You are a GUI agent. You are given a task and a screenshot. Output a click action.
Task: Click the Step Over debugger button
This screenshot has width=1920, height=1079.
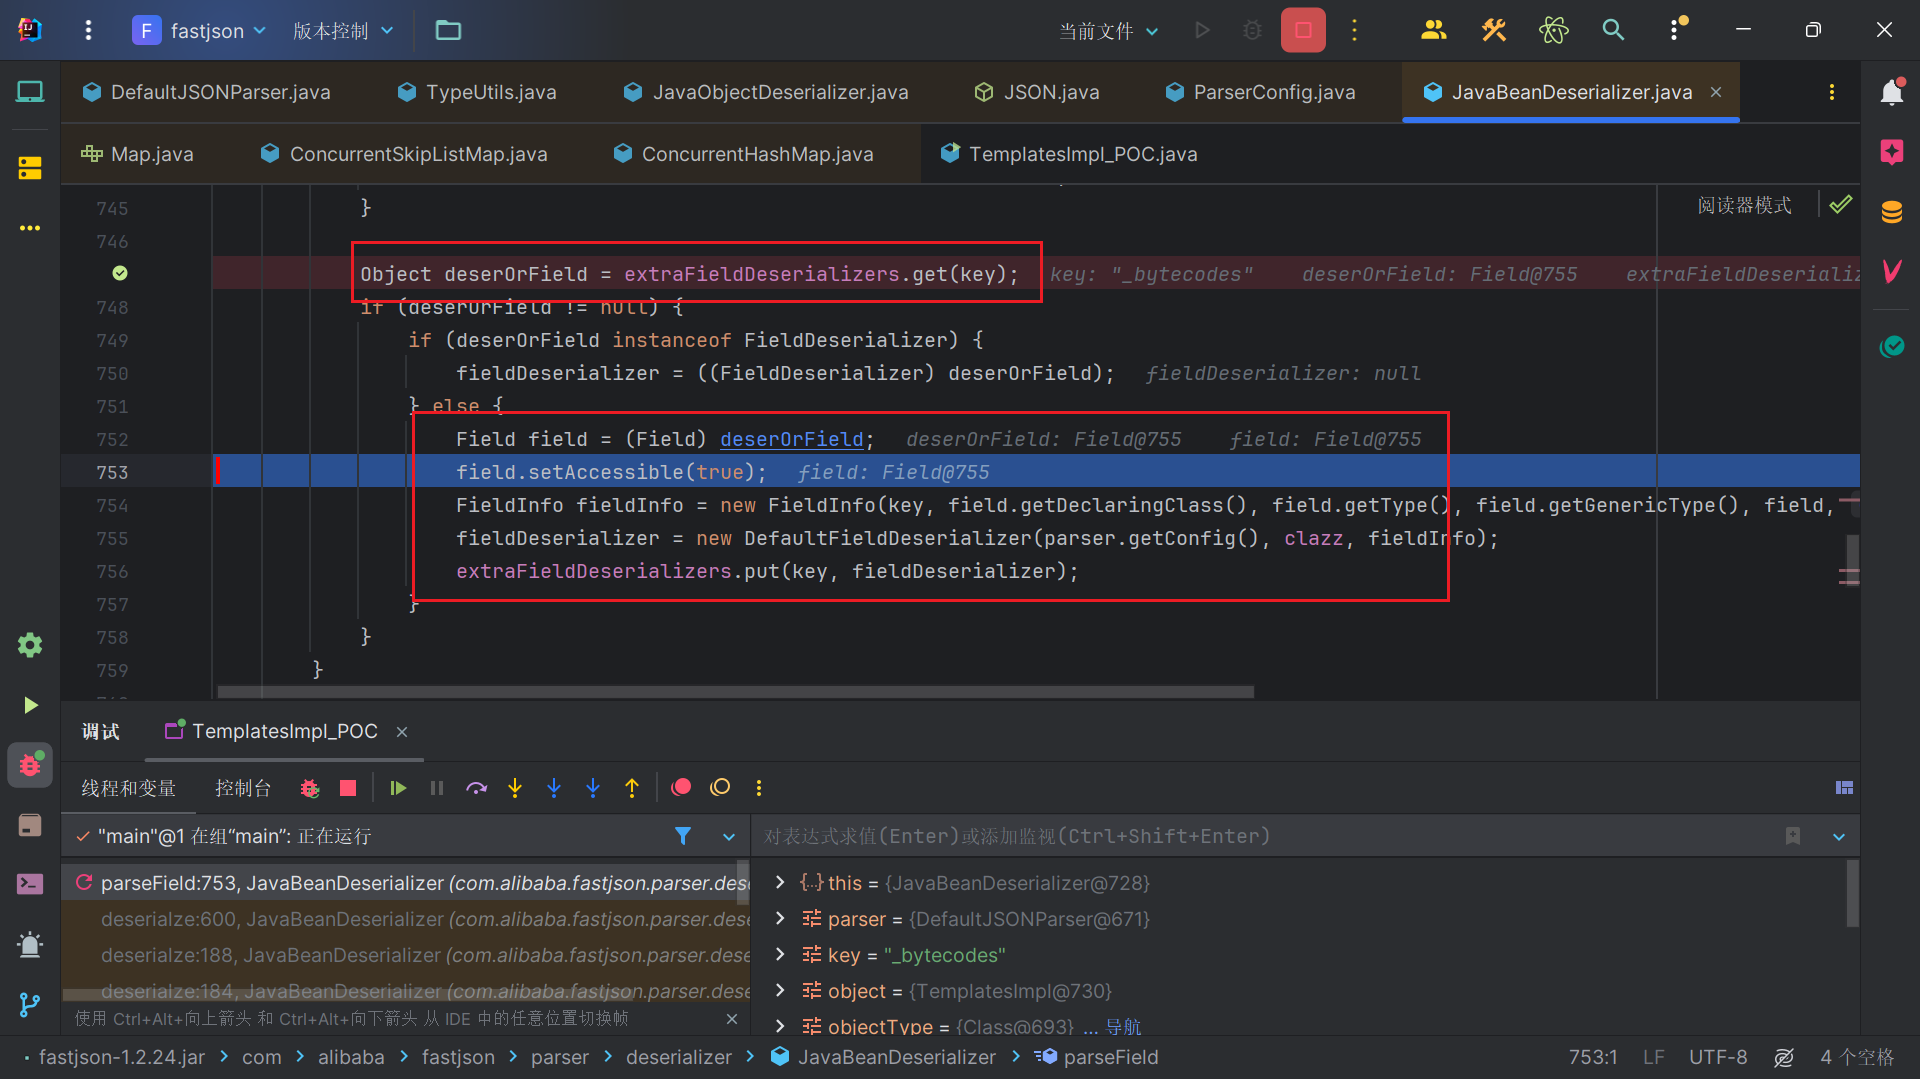point(476,788)
